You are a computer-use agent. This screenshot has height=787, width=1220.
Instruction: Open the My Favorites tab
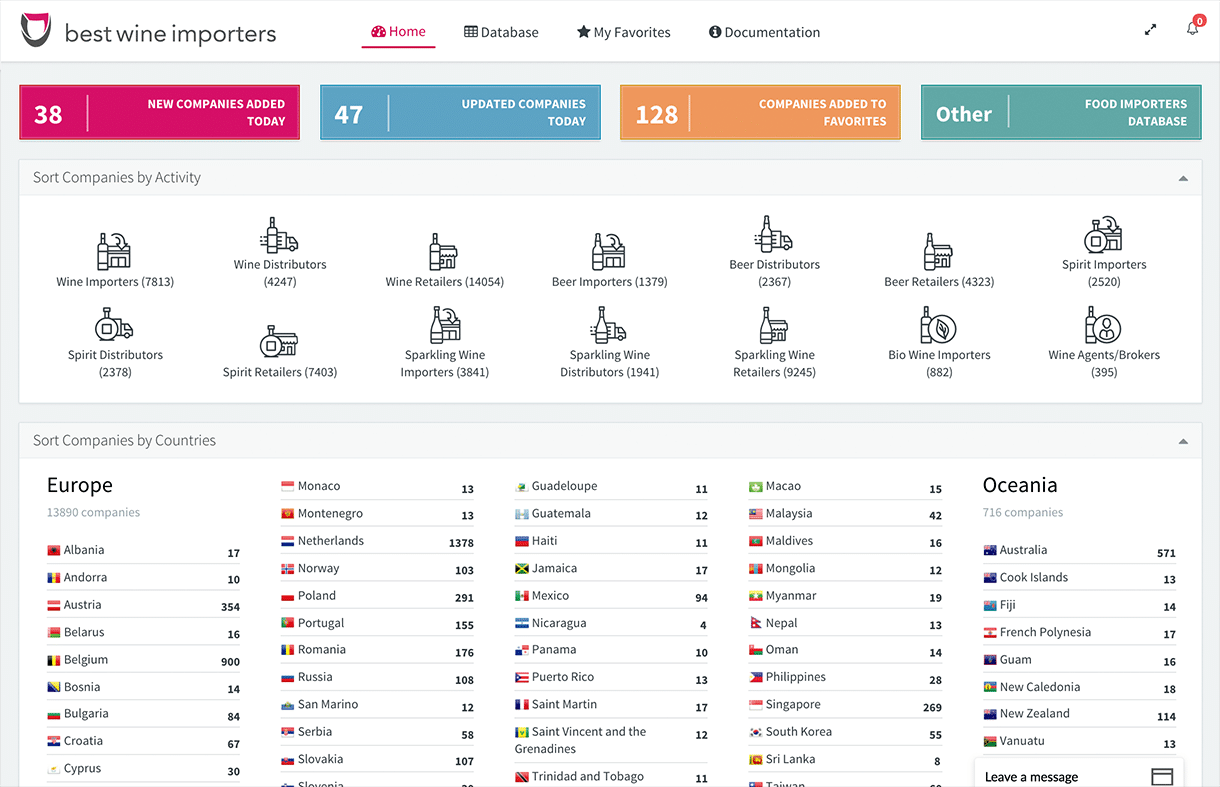[x=623, y=32]
